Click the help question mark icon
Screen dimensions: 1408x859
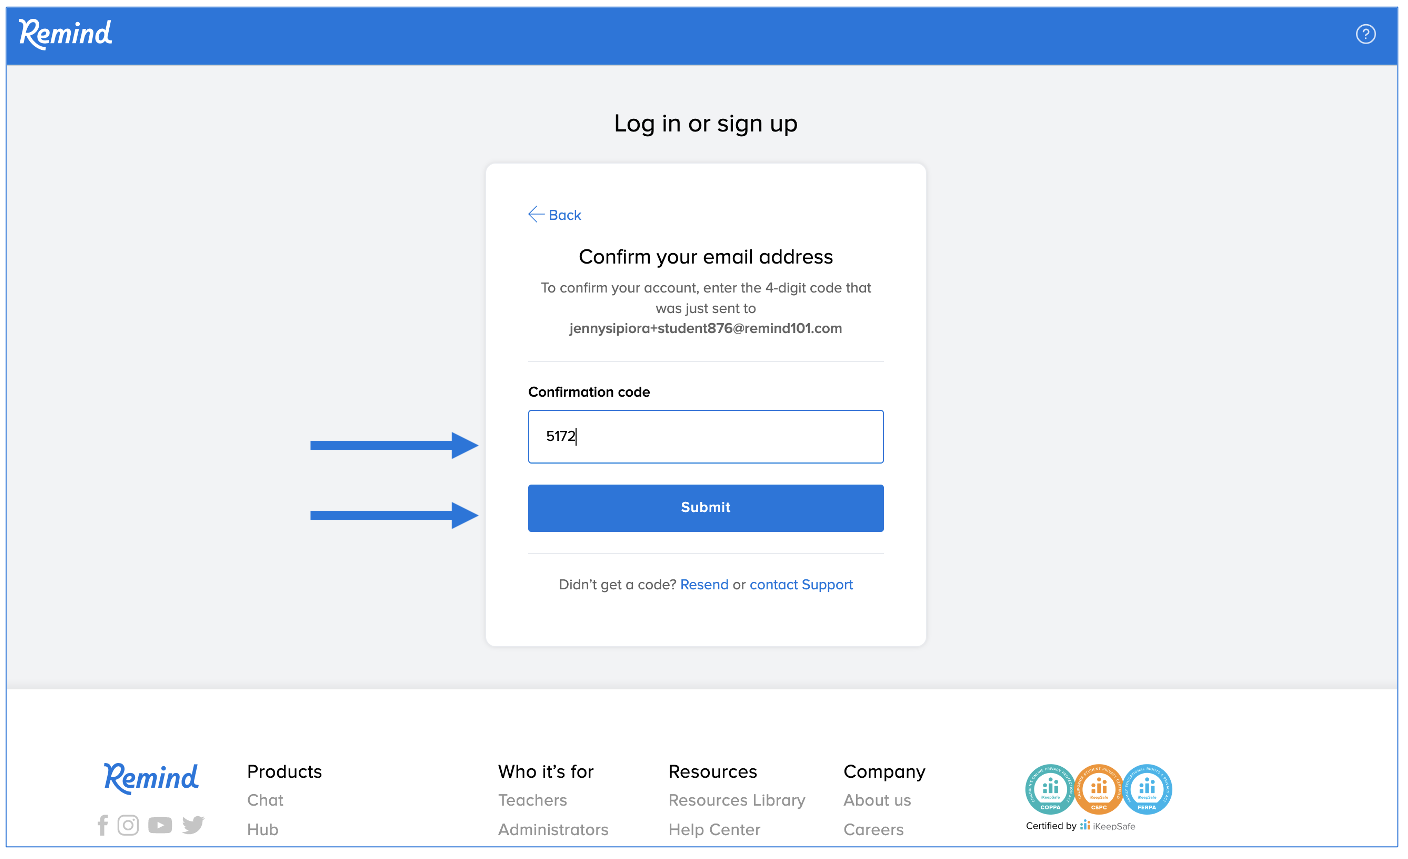click(x=1365, y=34)
